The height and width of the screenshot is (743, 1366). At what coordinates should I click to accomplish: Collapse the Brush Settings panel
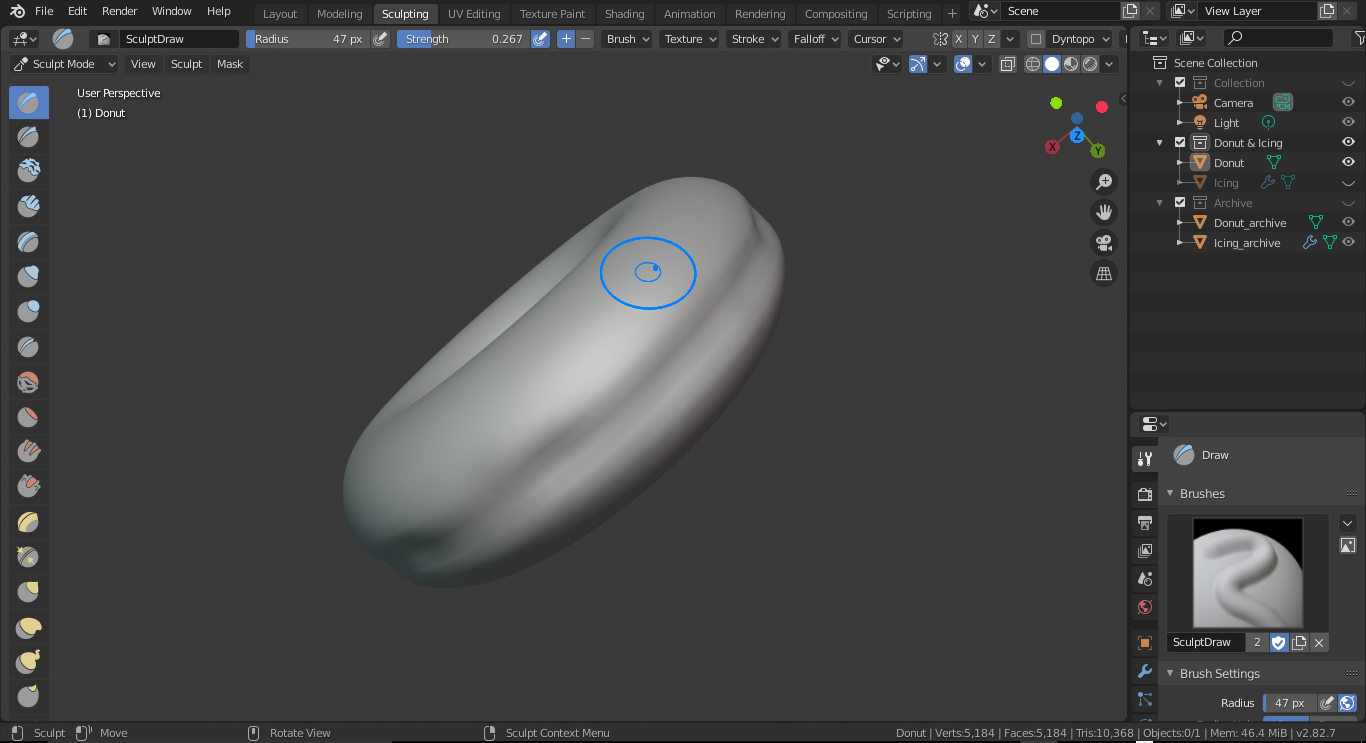coord(1170,674)
